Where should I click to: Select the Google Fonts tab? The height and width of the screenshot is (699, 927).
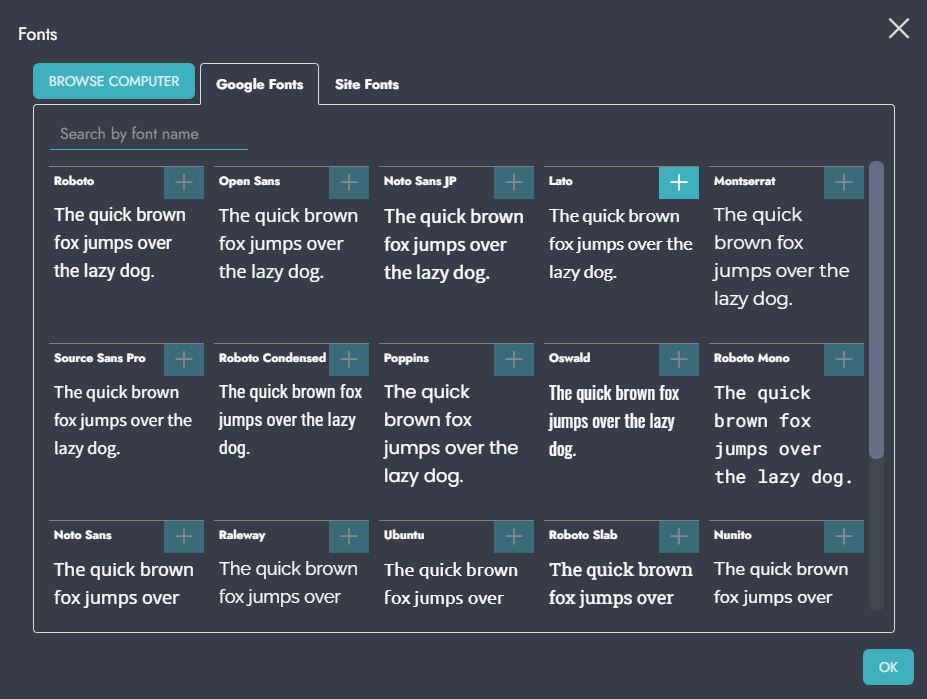(259, 85)
